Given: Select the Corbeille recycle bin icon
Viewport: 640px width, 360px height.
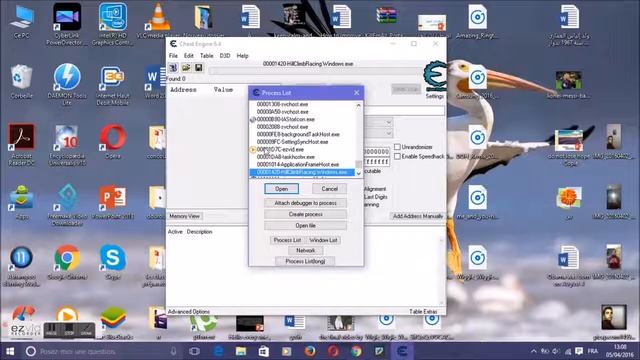Looking at the screenshot, I should (x=21, y=82).
